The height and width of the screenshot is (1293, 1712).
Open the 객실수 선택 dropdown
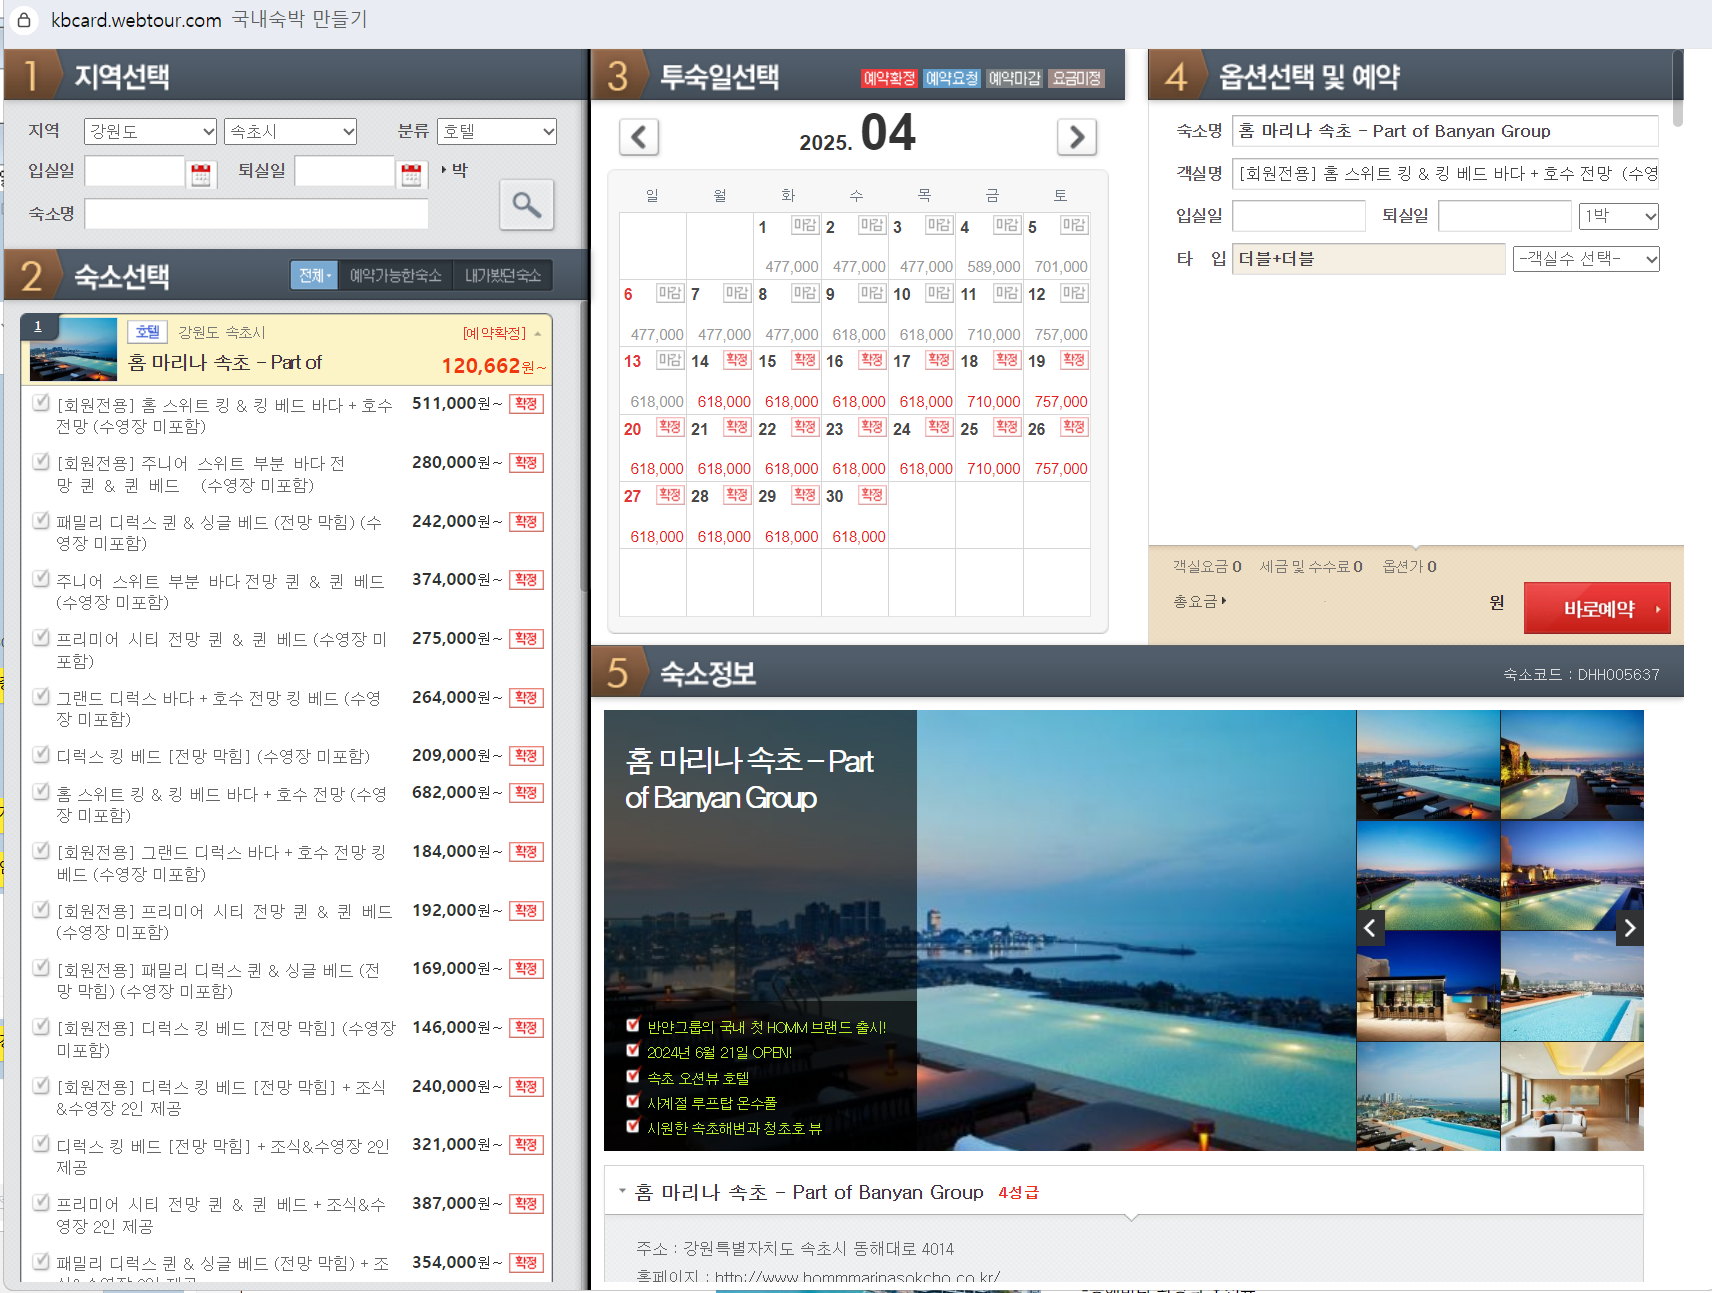tap(1586, 259)
